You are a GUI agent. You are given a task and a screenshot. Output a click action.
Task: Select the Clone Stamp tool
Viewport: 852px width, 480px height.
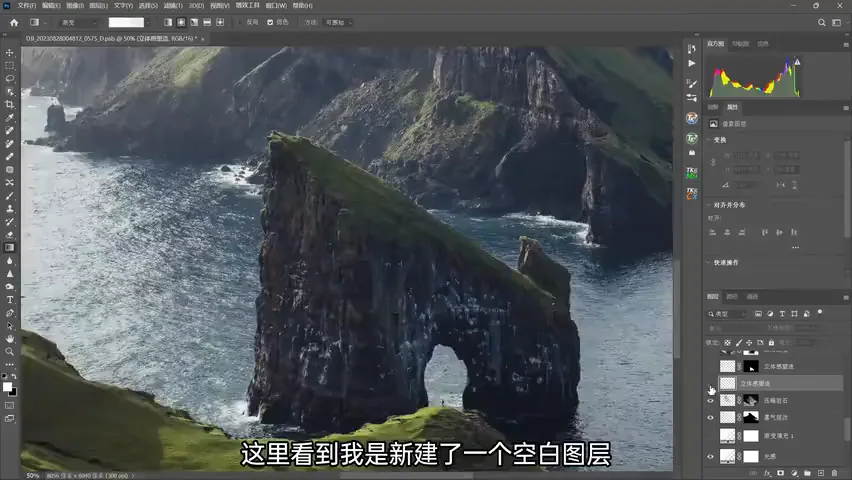(x=10, y=209)
